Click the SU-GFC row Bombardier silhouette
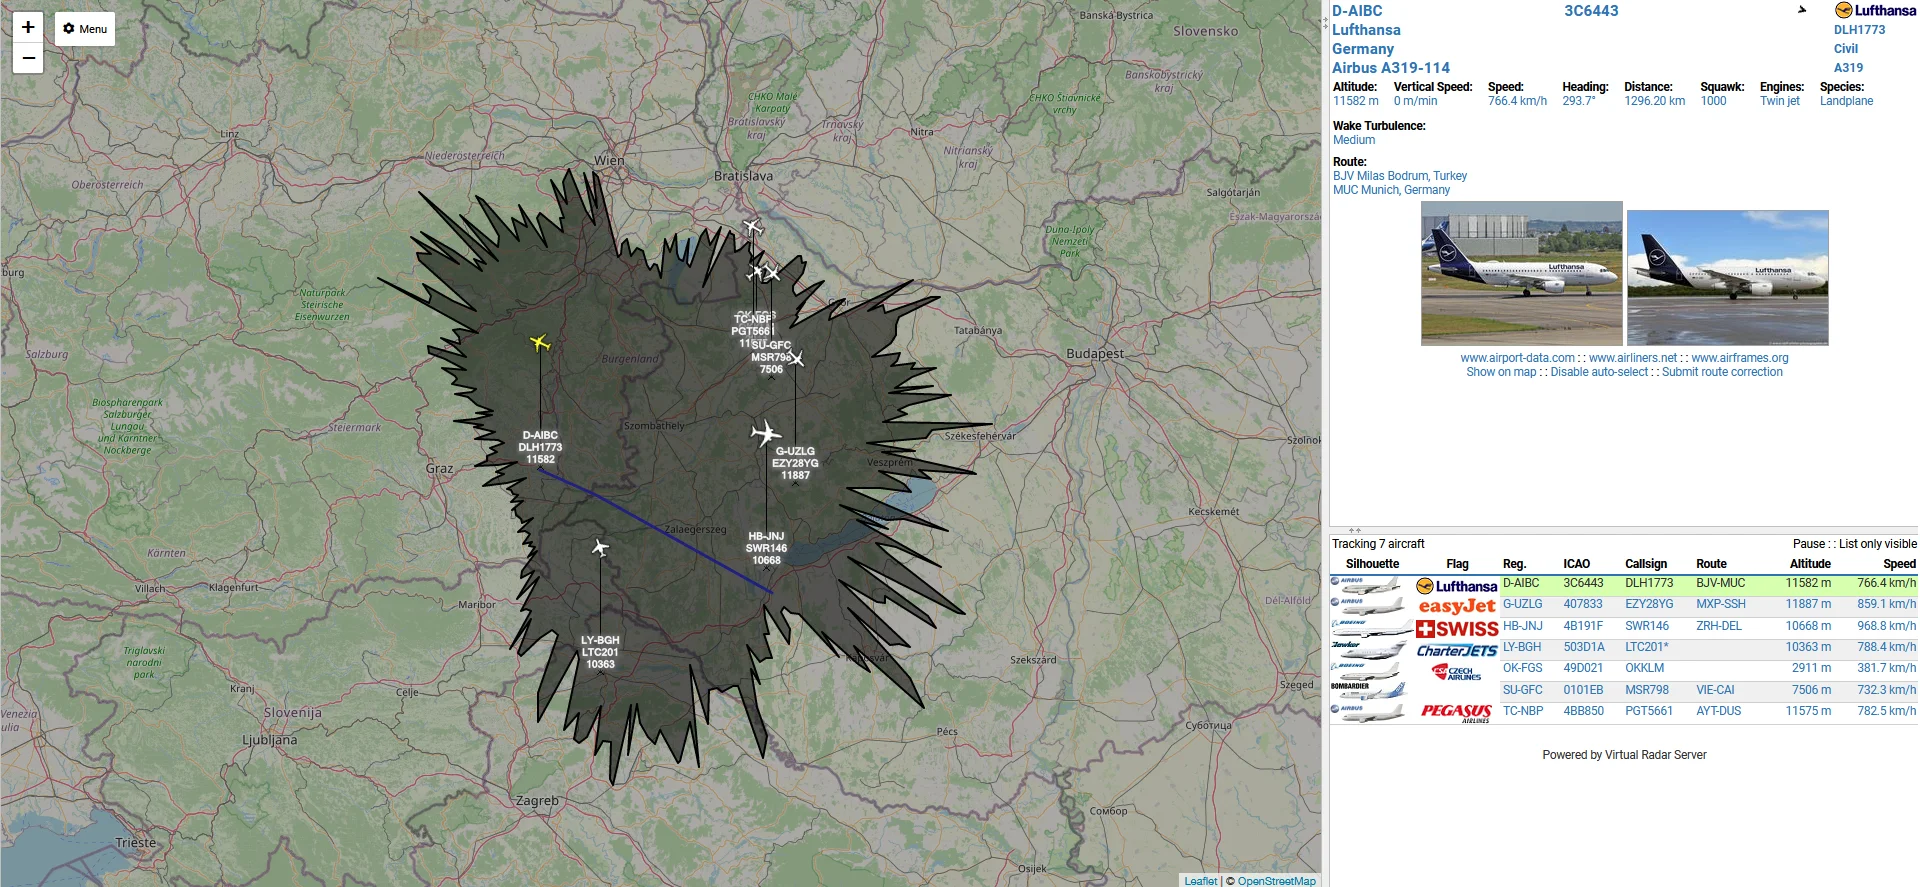Image resolution: width=1920 pixels, height=887 pixels. (x=1367, y=691)
